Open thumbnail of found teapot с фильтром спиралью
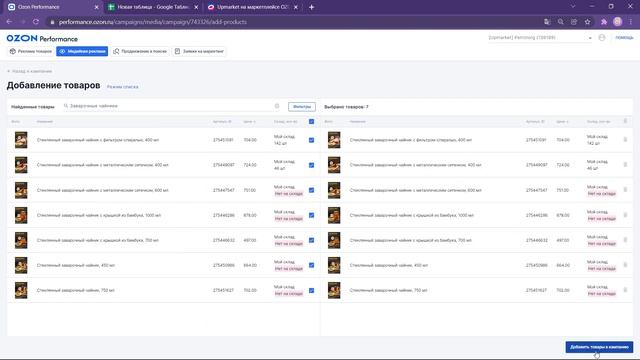The width and height of the screenshot is (640, 360). tap(21, 140)
